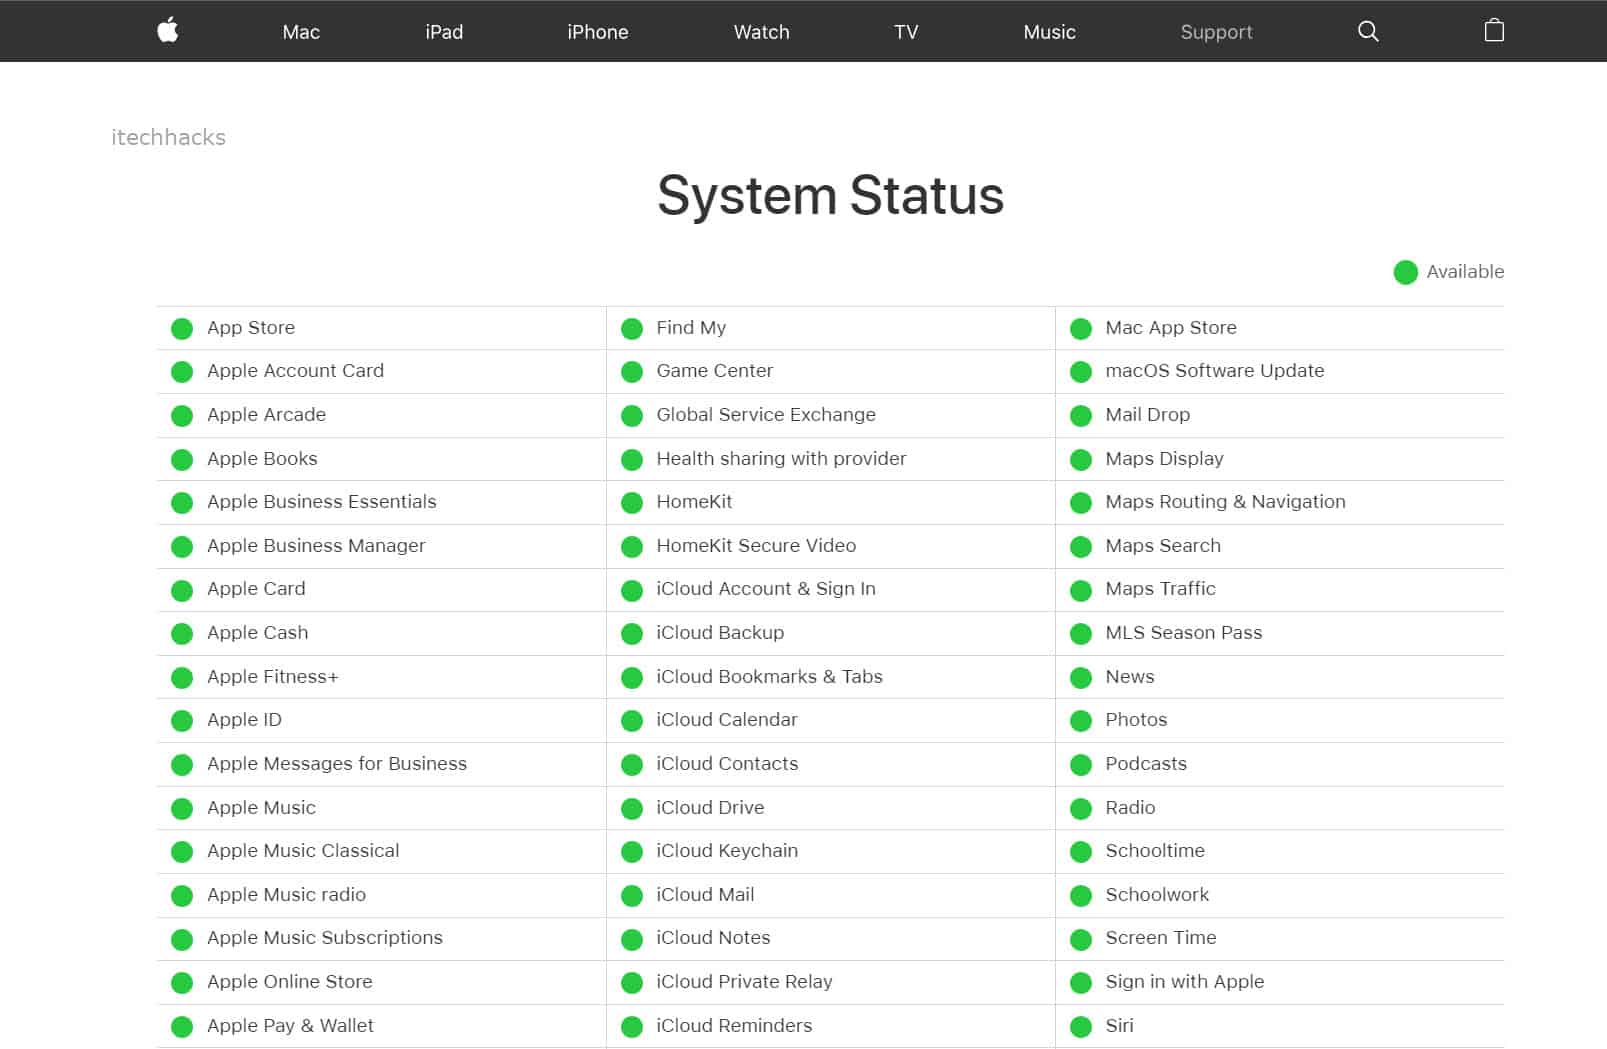Click the System Status heading
Viewport: 1607px width, 1049px height.
tap(830, 195)
